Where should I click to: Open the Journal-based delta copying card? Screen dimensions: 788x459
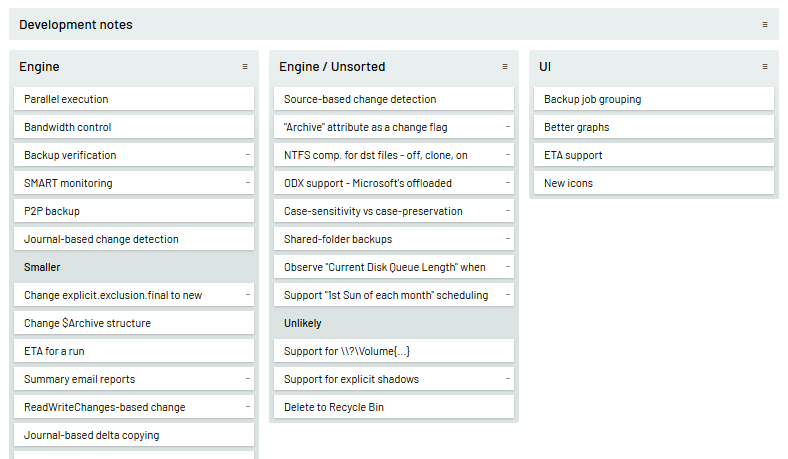click(134, 435)
